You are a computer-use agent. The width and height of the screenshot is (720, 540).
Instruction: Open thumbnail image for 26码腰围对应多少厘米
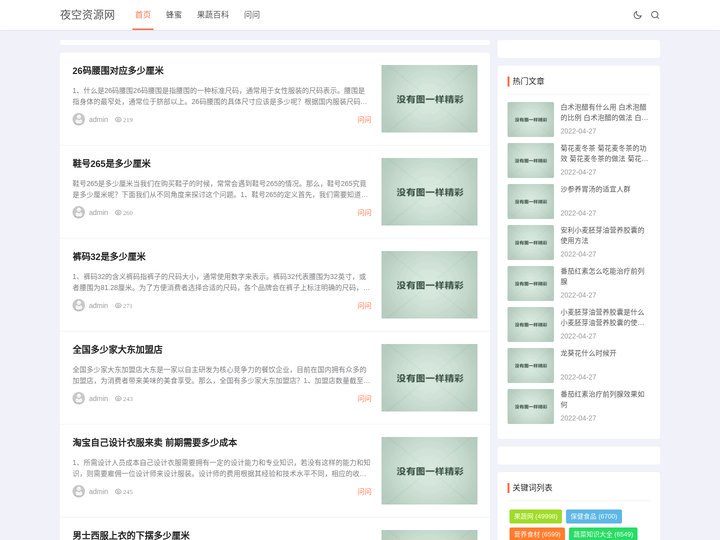[429, 99]
